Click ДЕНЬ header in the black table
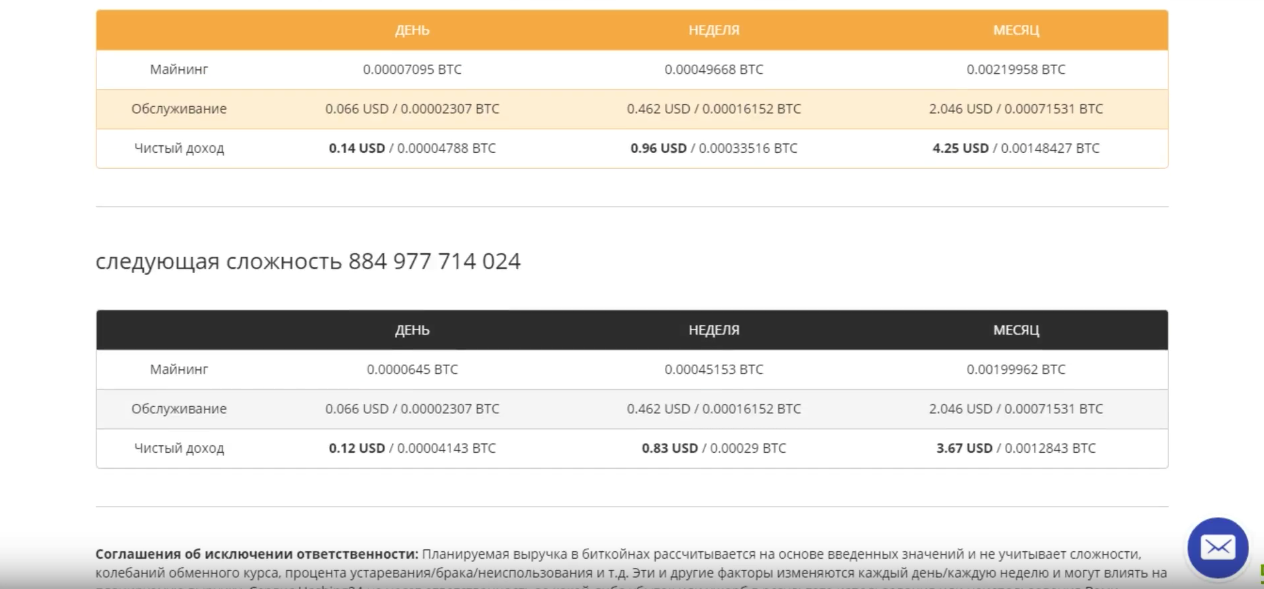This screenshot has width=1264, height=589. pyautogui.click(x=412, y=330)
